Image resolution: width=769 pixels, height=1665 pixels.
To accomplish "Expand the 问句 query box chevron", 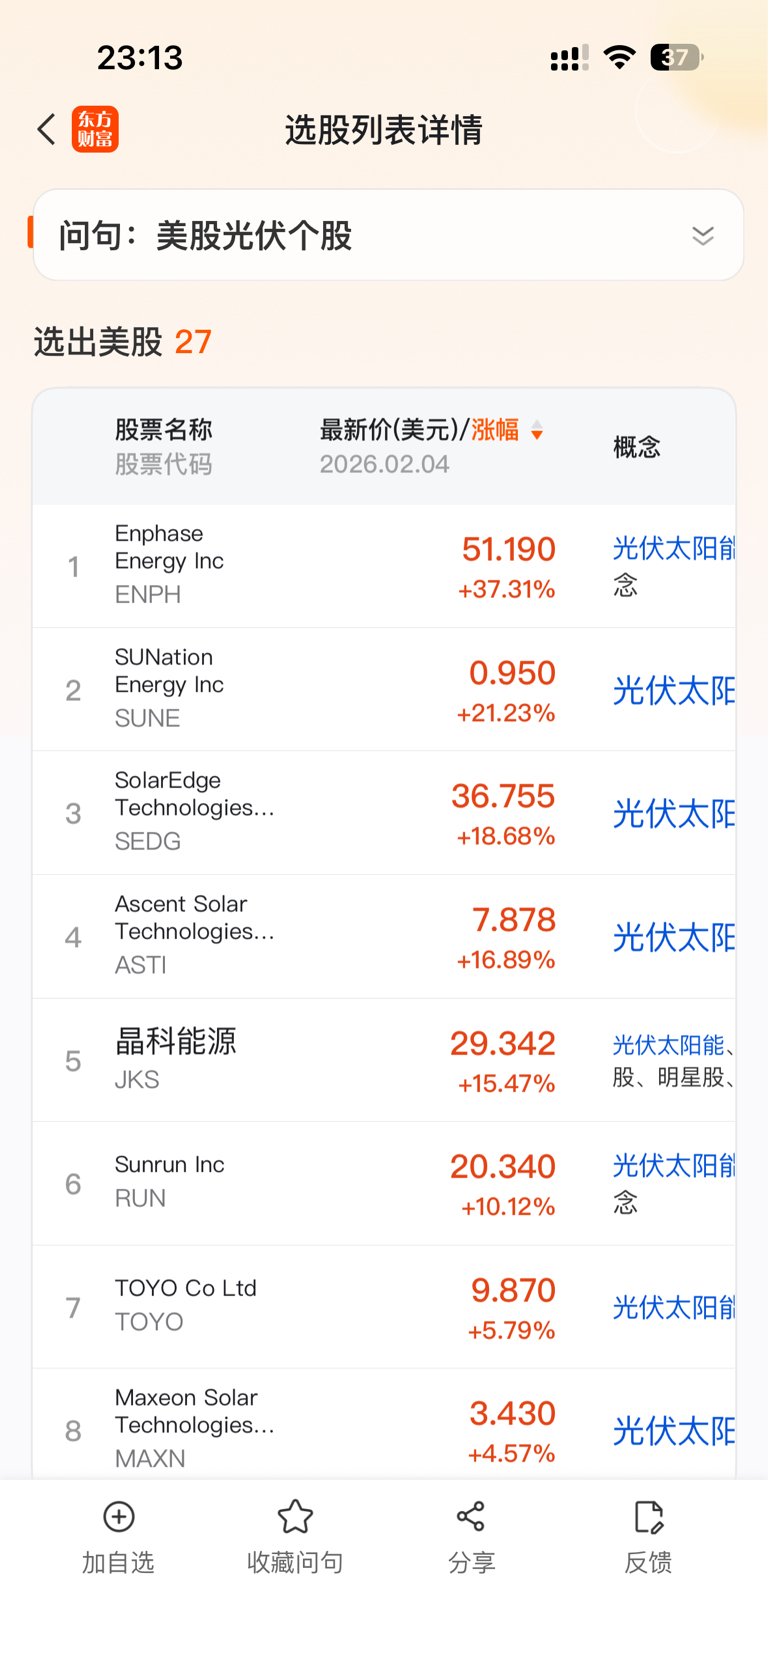I will point(703,236).
